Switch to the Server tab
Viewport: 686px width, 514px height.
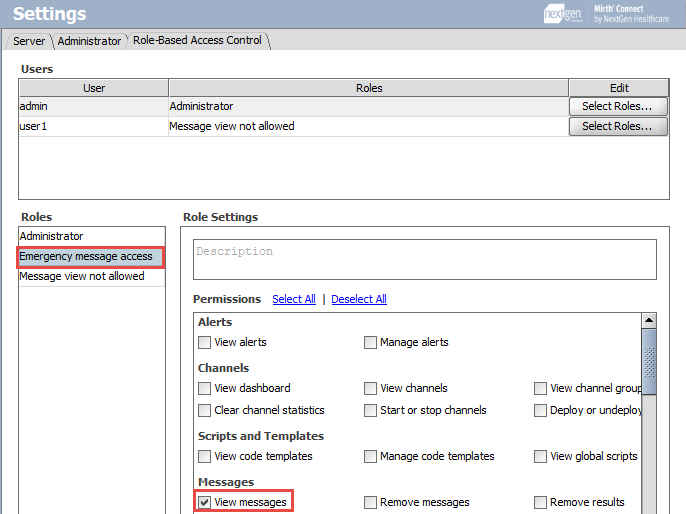pos(28,41)
